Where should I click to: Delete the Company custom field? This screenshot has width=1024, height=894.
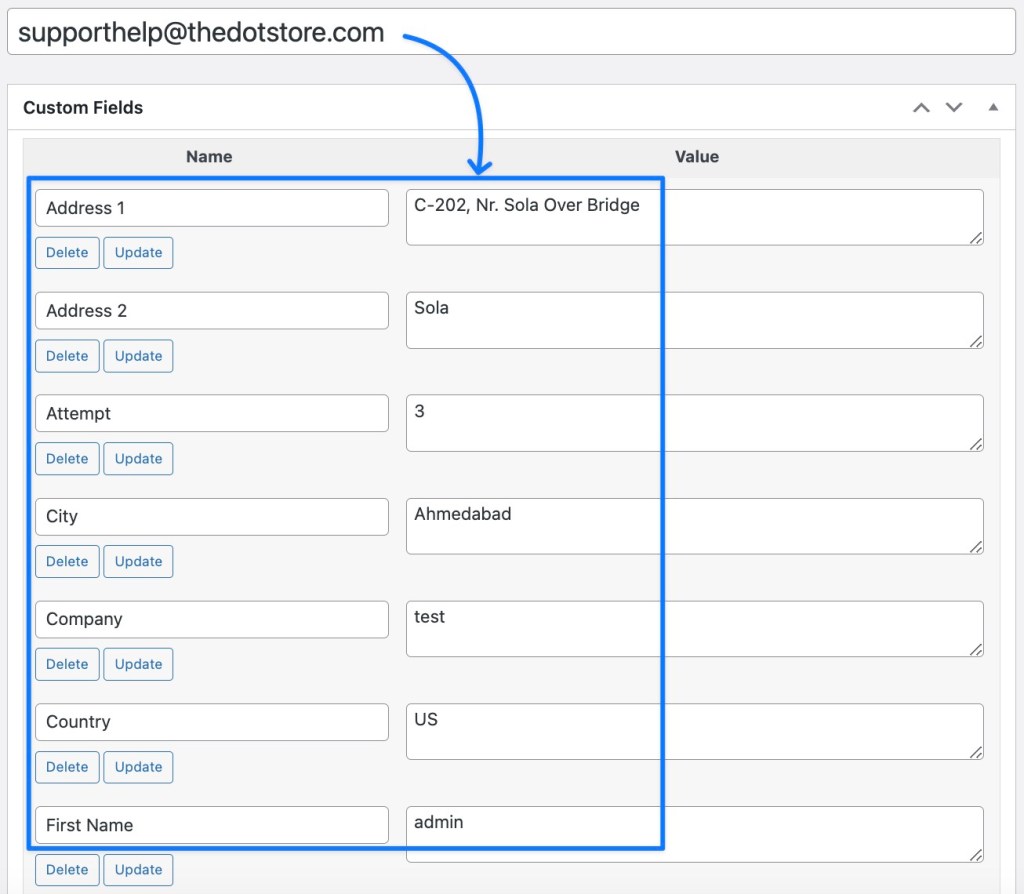click(67, 664)
